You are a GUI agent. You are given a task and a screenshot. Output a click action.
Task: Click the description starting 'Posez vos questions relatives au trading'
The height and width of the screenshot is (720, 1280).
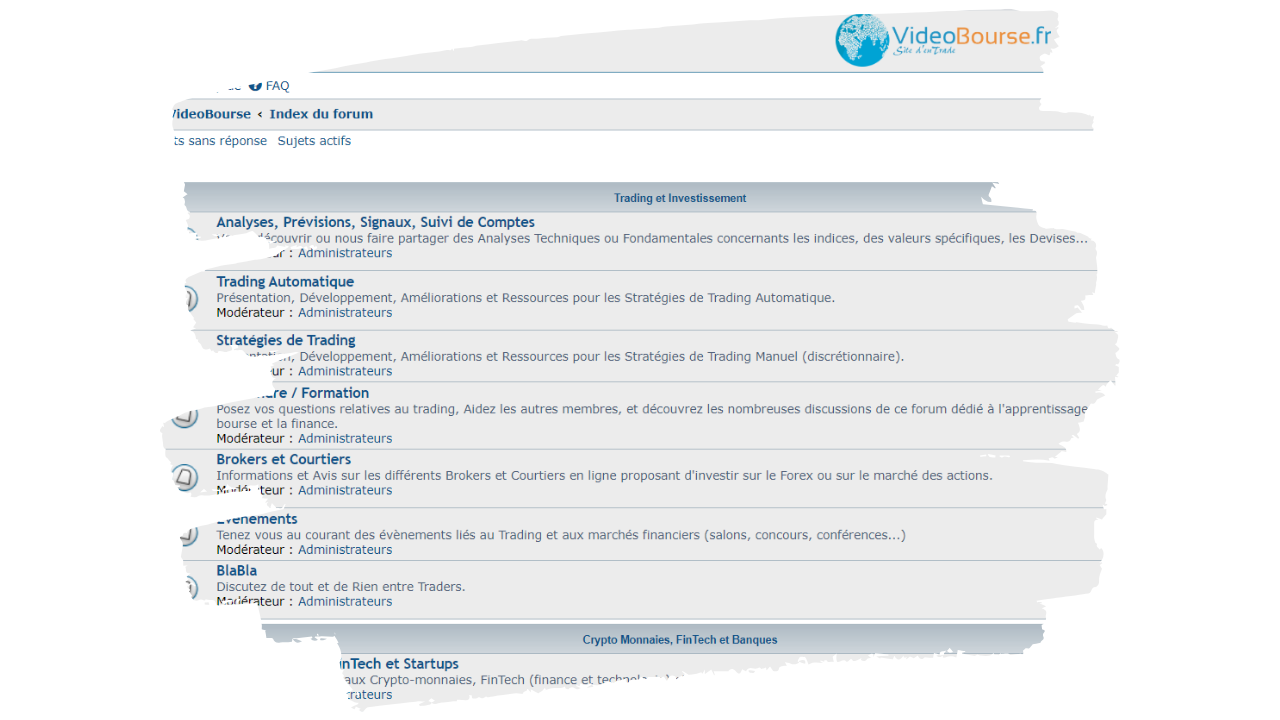click(x=652, y=416)
